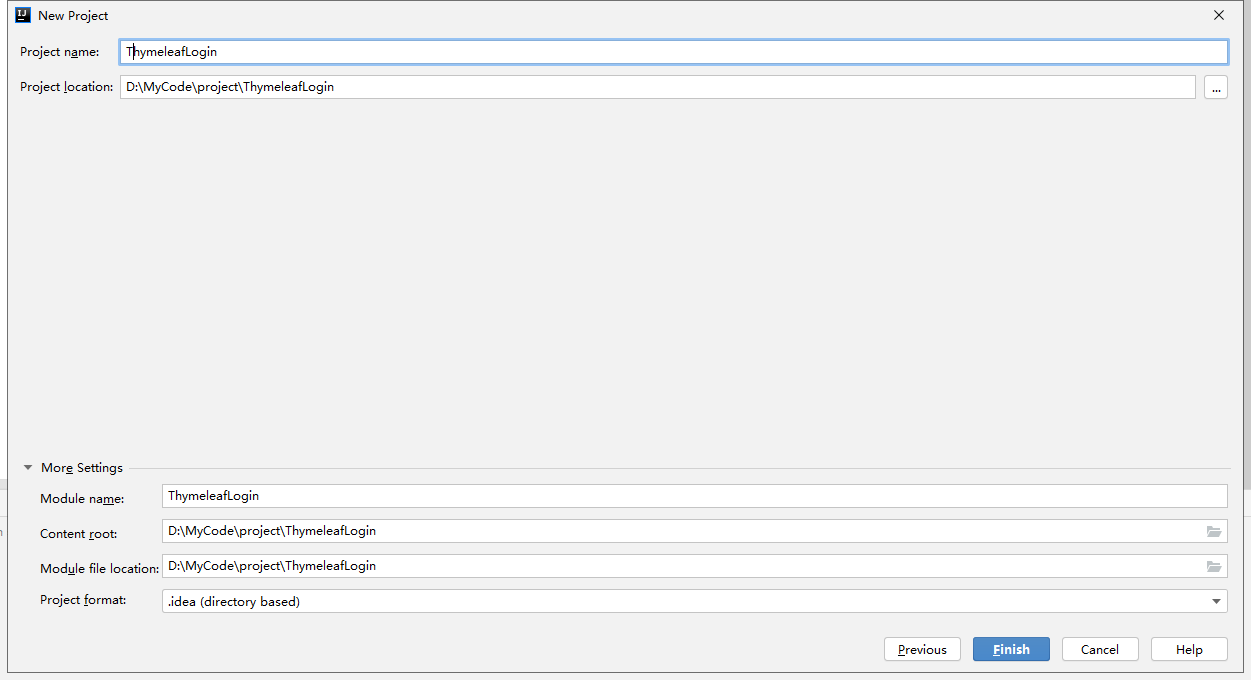Click the Finish button
The image size is (1251, 680).
click(1011, 649)
